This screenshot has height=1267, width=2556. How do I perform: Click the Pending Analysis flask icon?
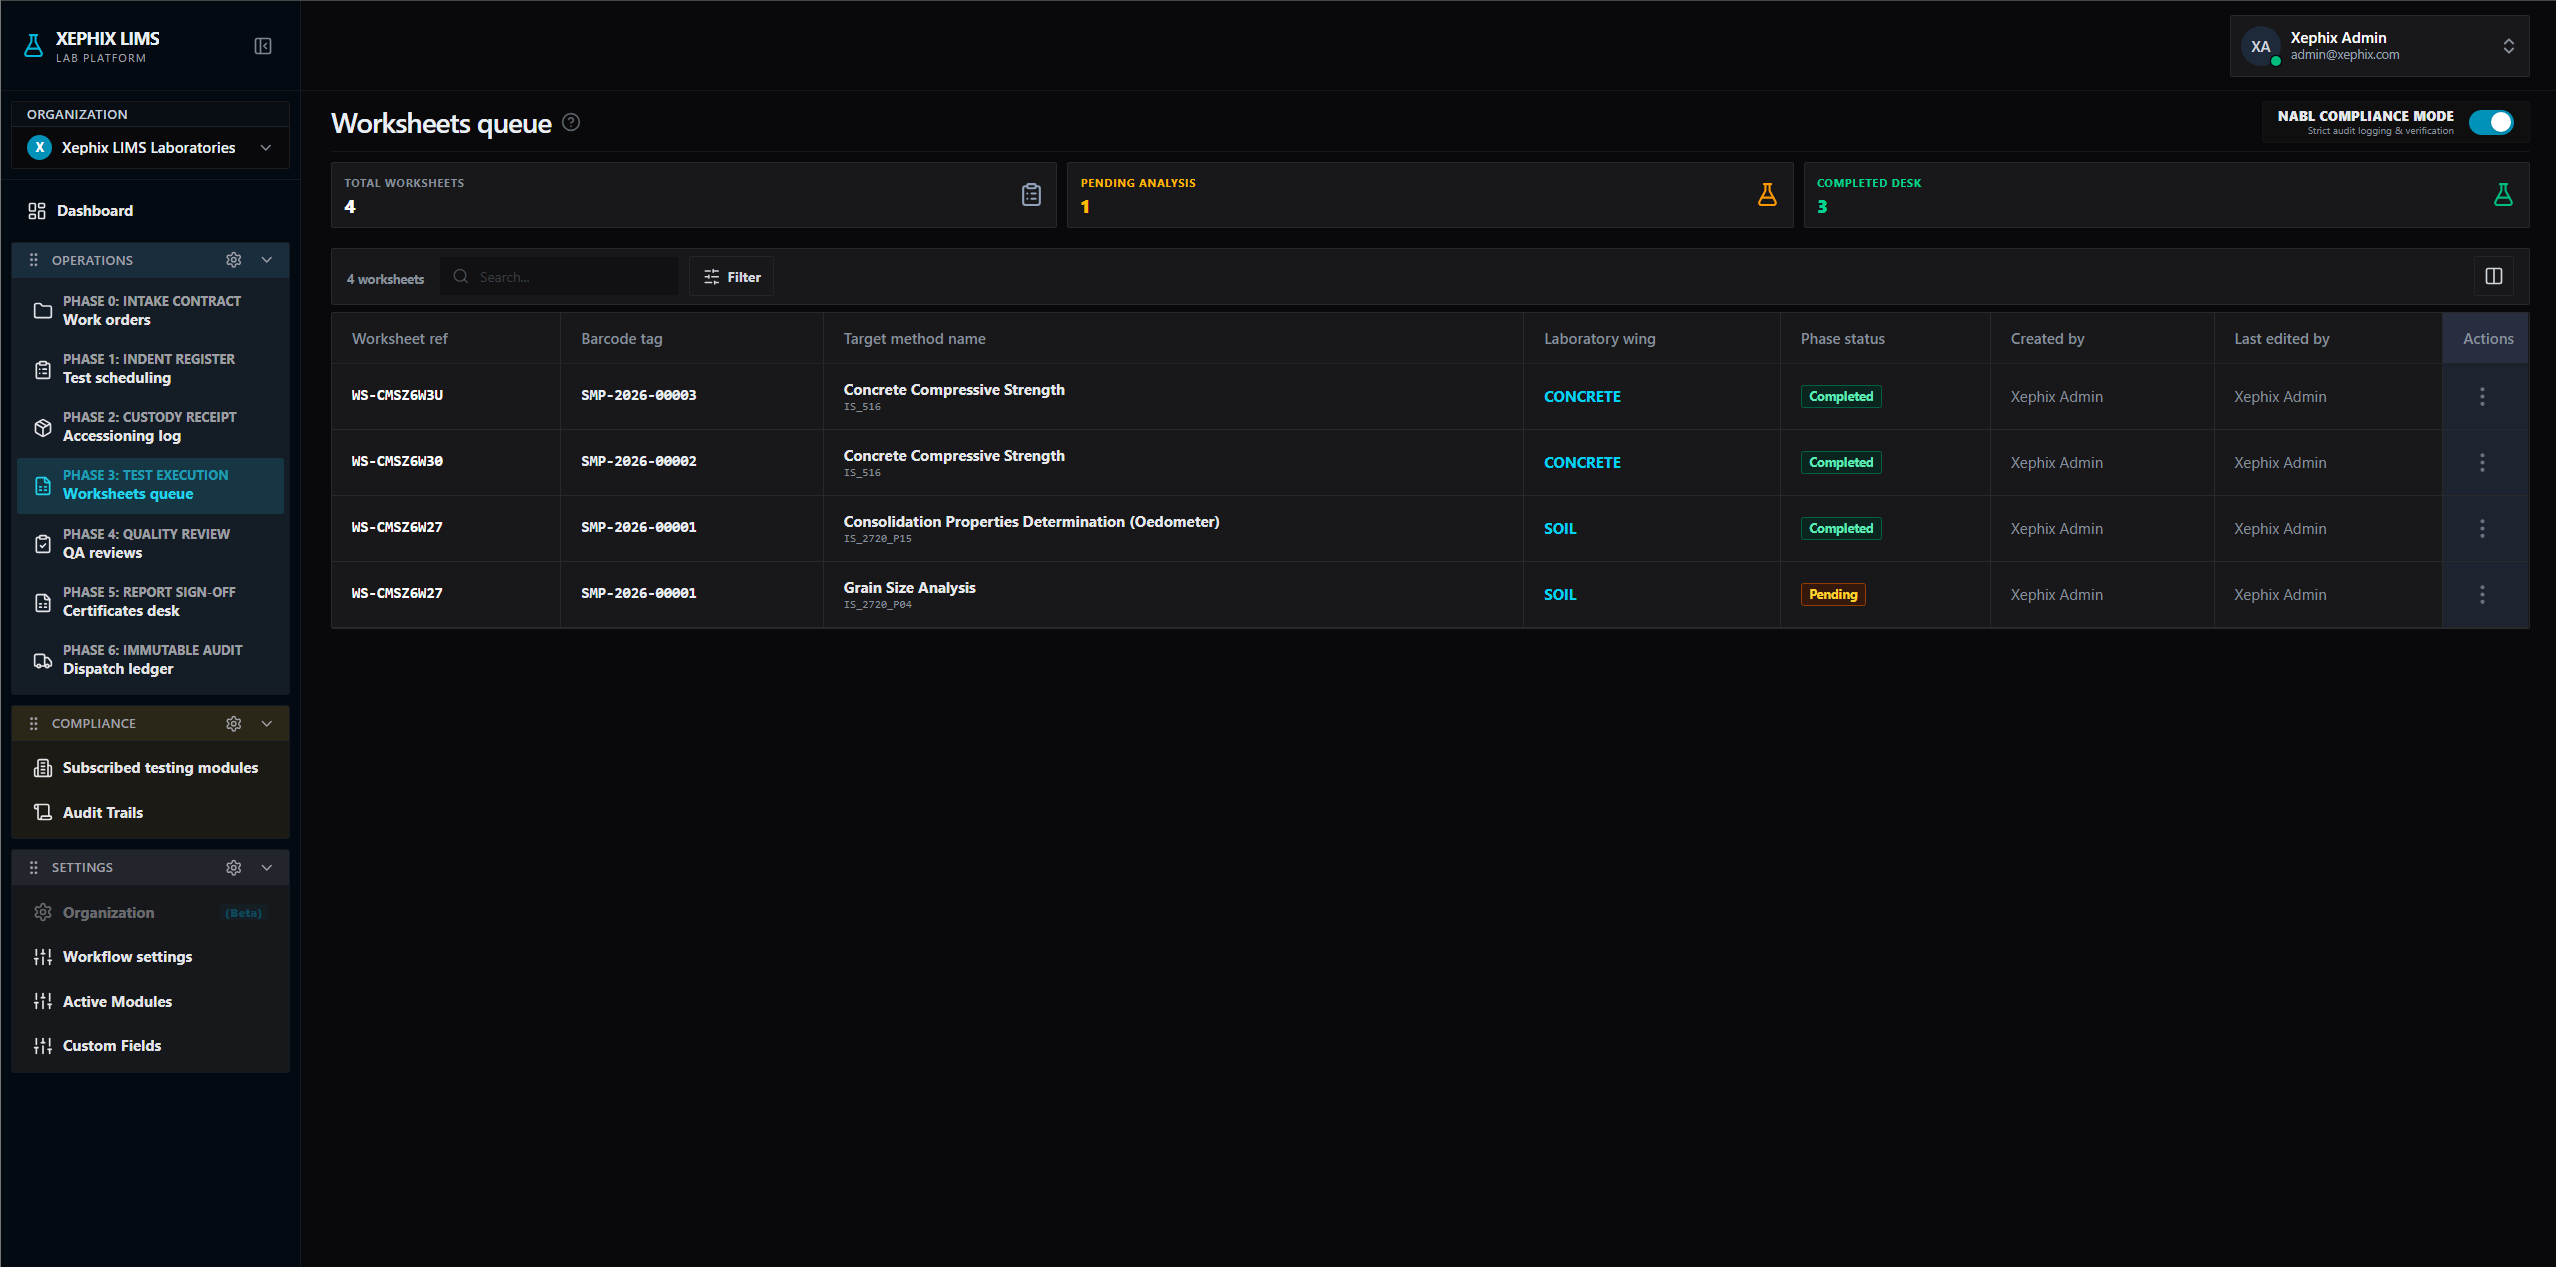coord(1767,195)
